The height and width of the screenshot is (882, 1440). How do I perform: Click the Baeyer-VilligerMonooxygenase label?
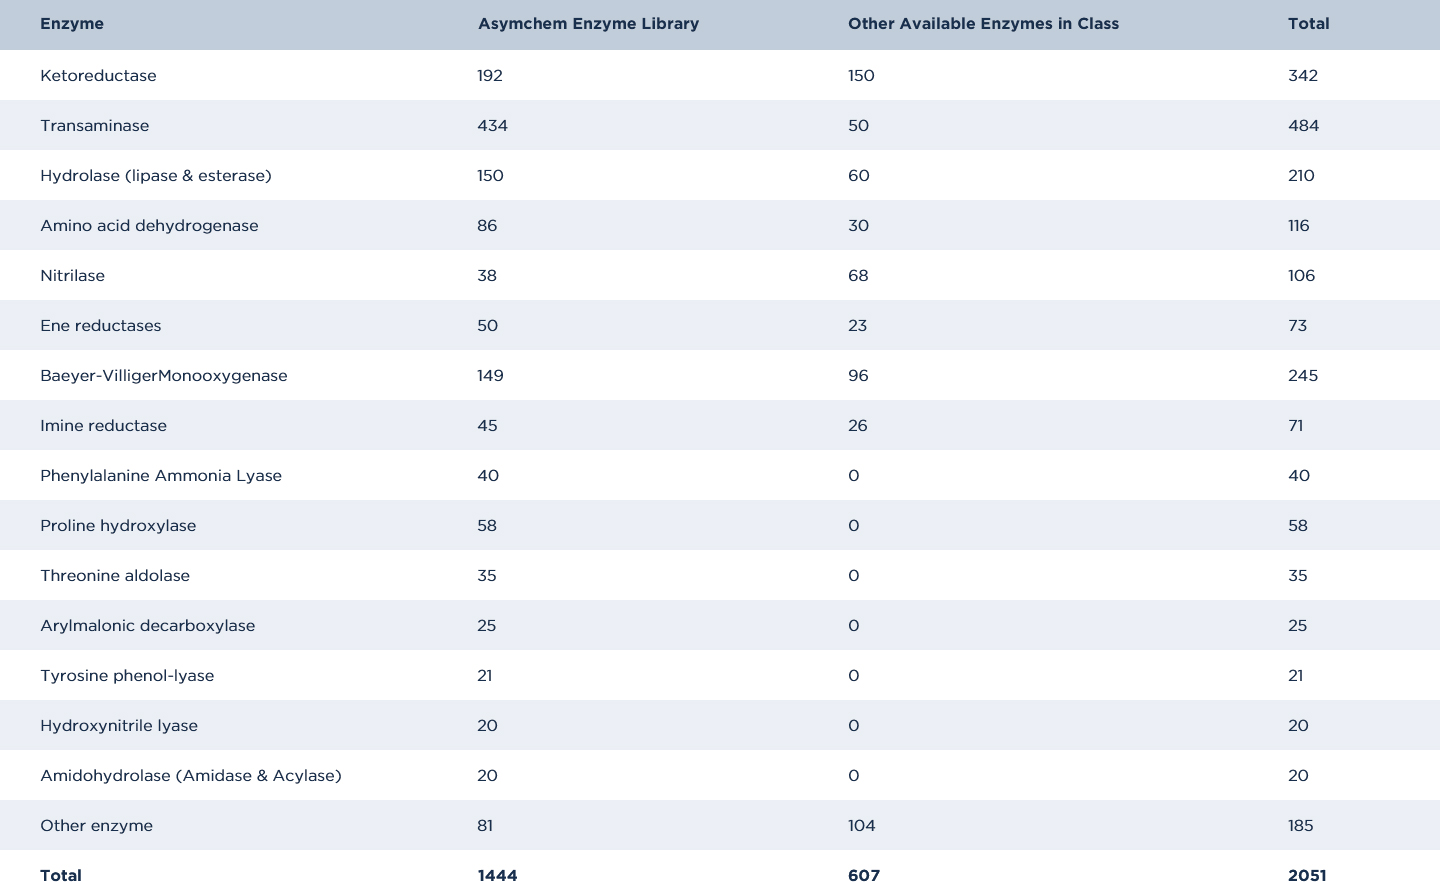click(164, 376)
